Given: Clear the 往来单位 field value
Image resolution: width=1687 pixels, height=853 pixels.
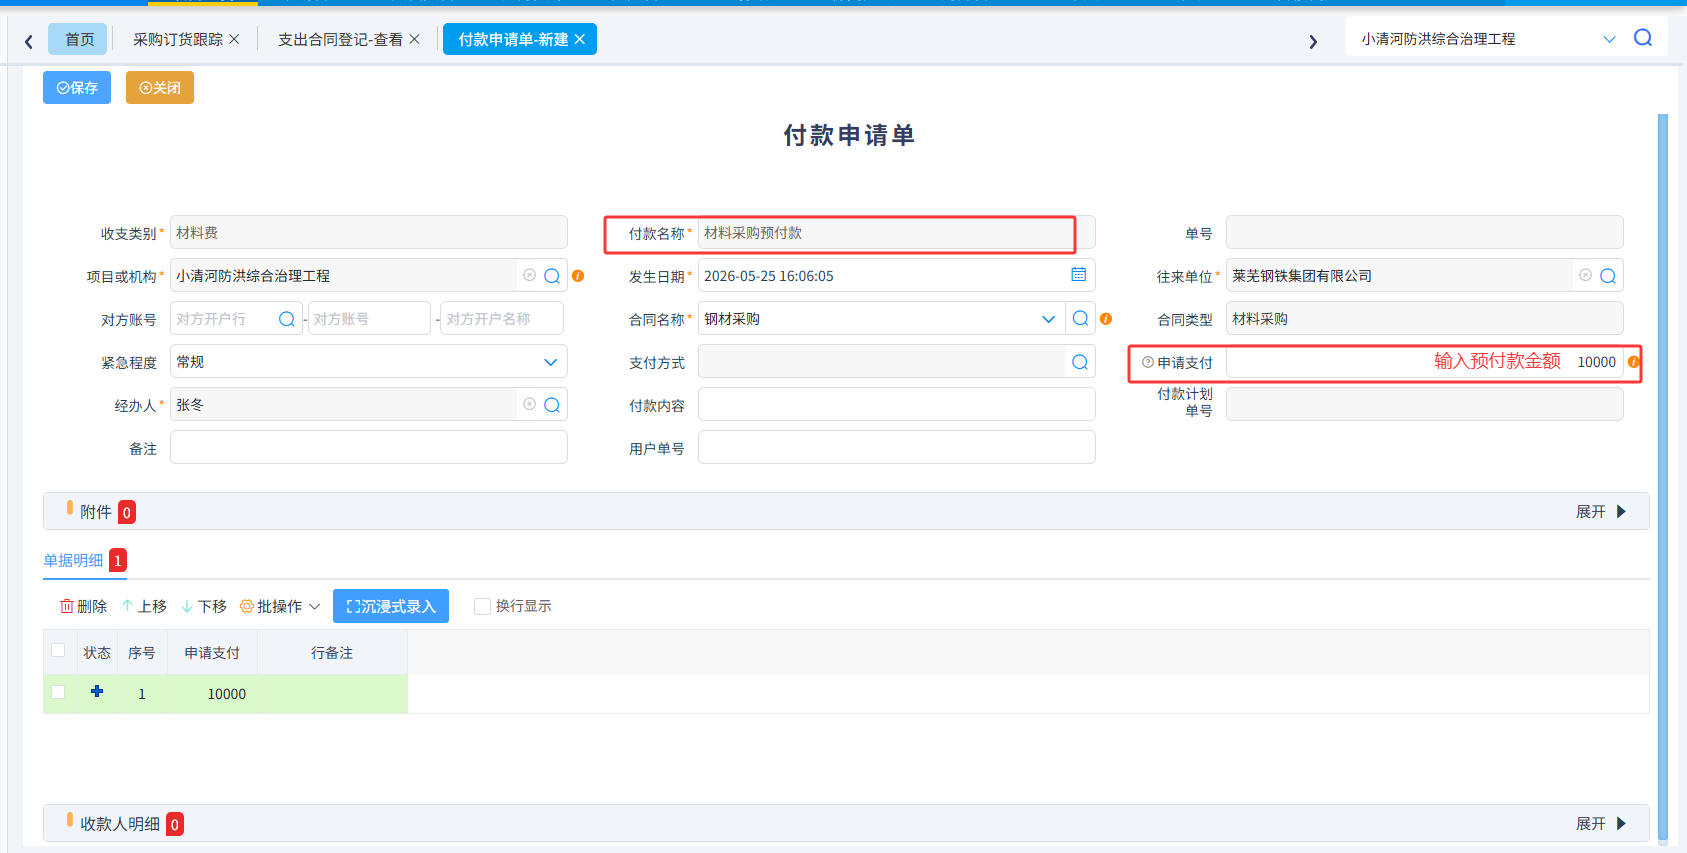Looking at the screenshot, I should [1586, 275].
